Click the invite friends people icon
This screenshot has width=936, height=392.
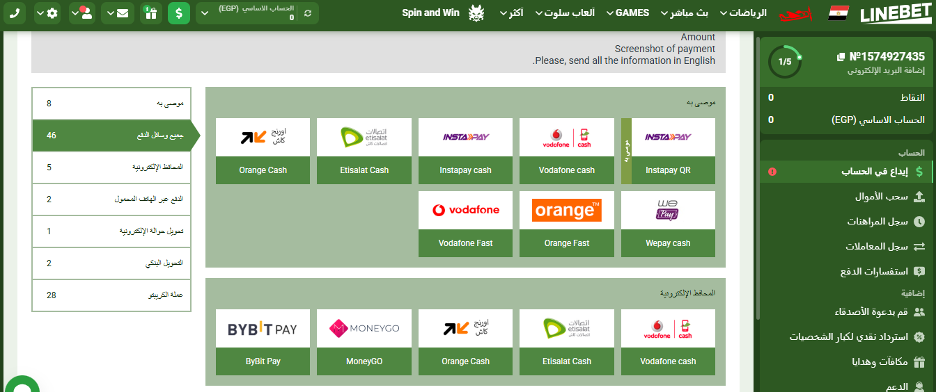point(919,312)
